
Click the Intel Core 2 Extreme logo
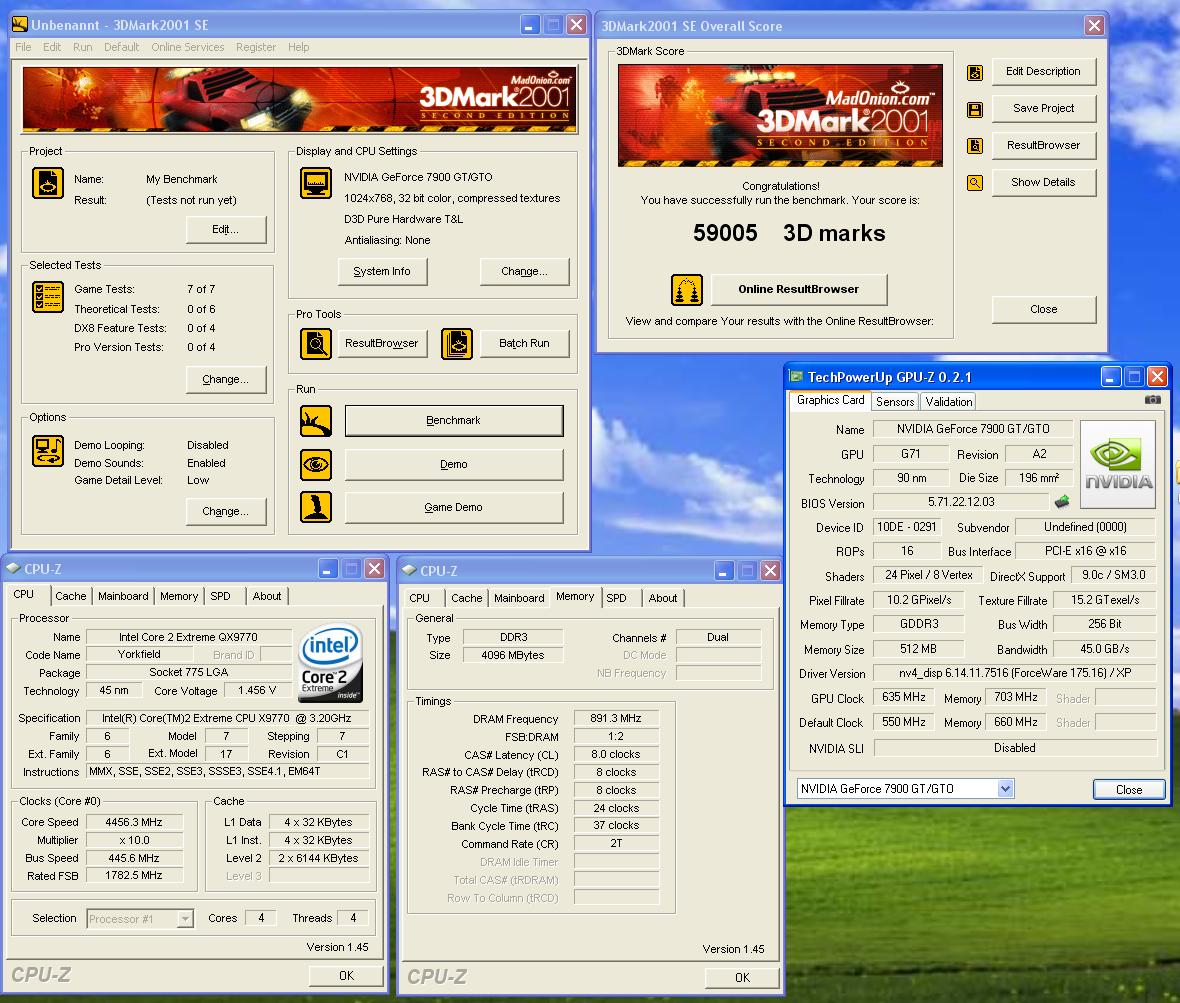[331, 663]
